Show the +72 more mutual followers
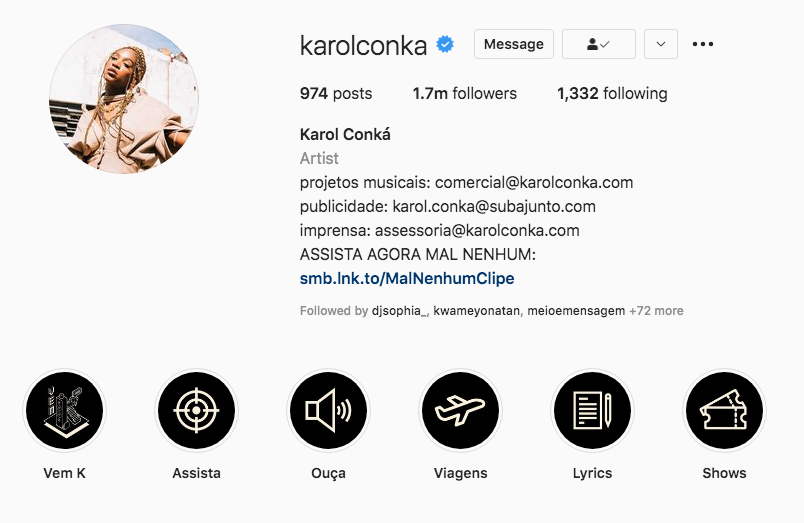The height and width of the screenshot is (523, 804). coord(656,311)
